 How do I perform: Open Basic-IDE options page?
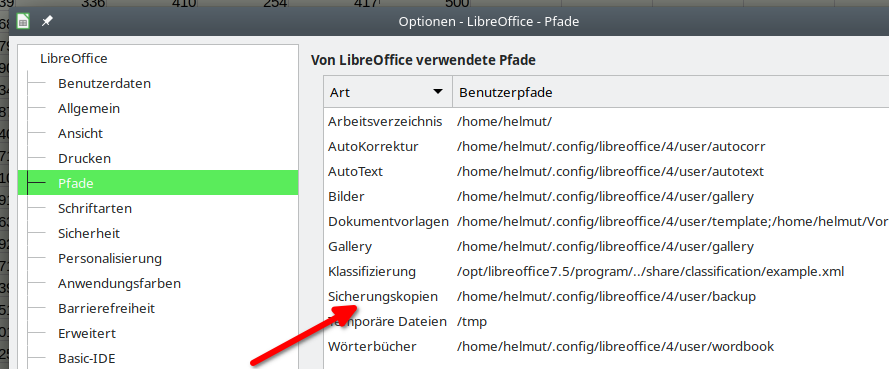(87, 358)
